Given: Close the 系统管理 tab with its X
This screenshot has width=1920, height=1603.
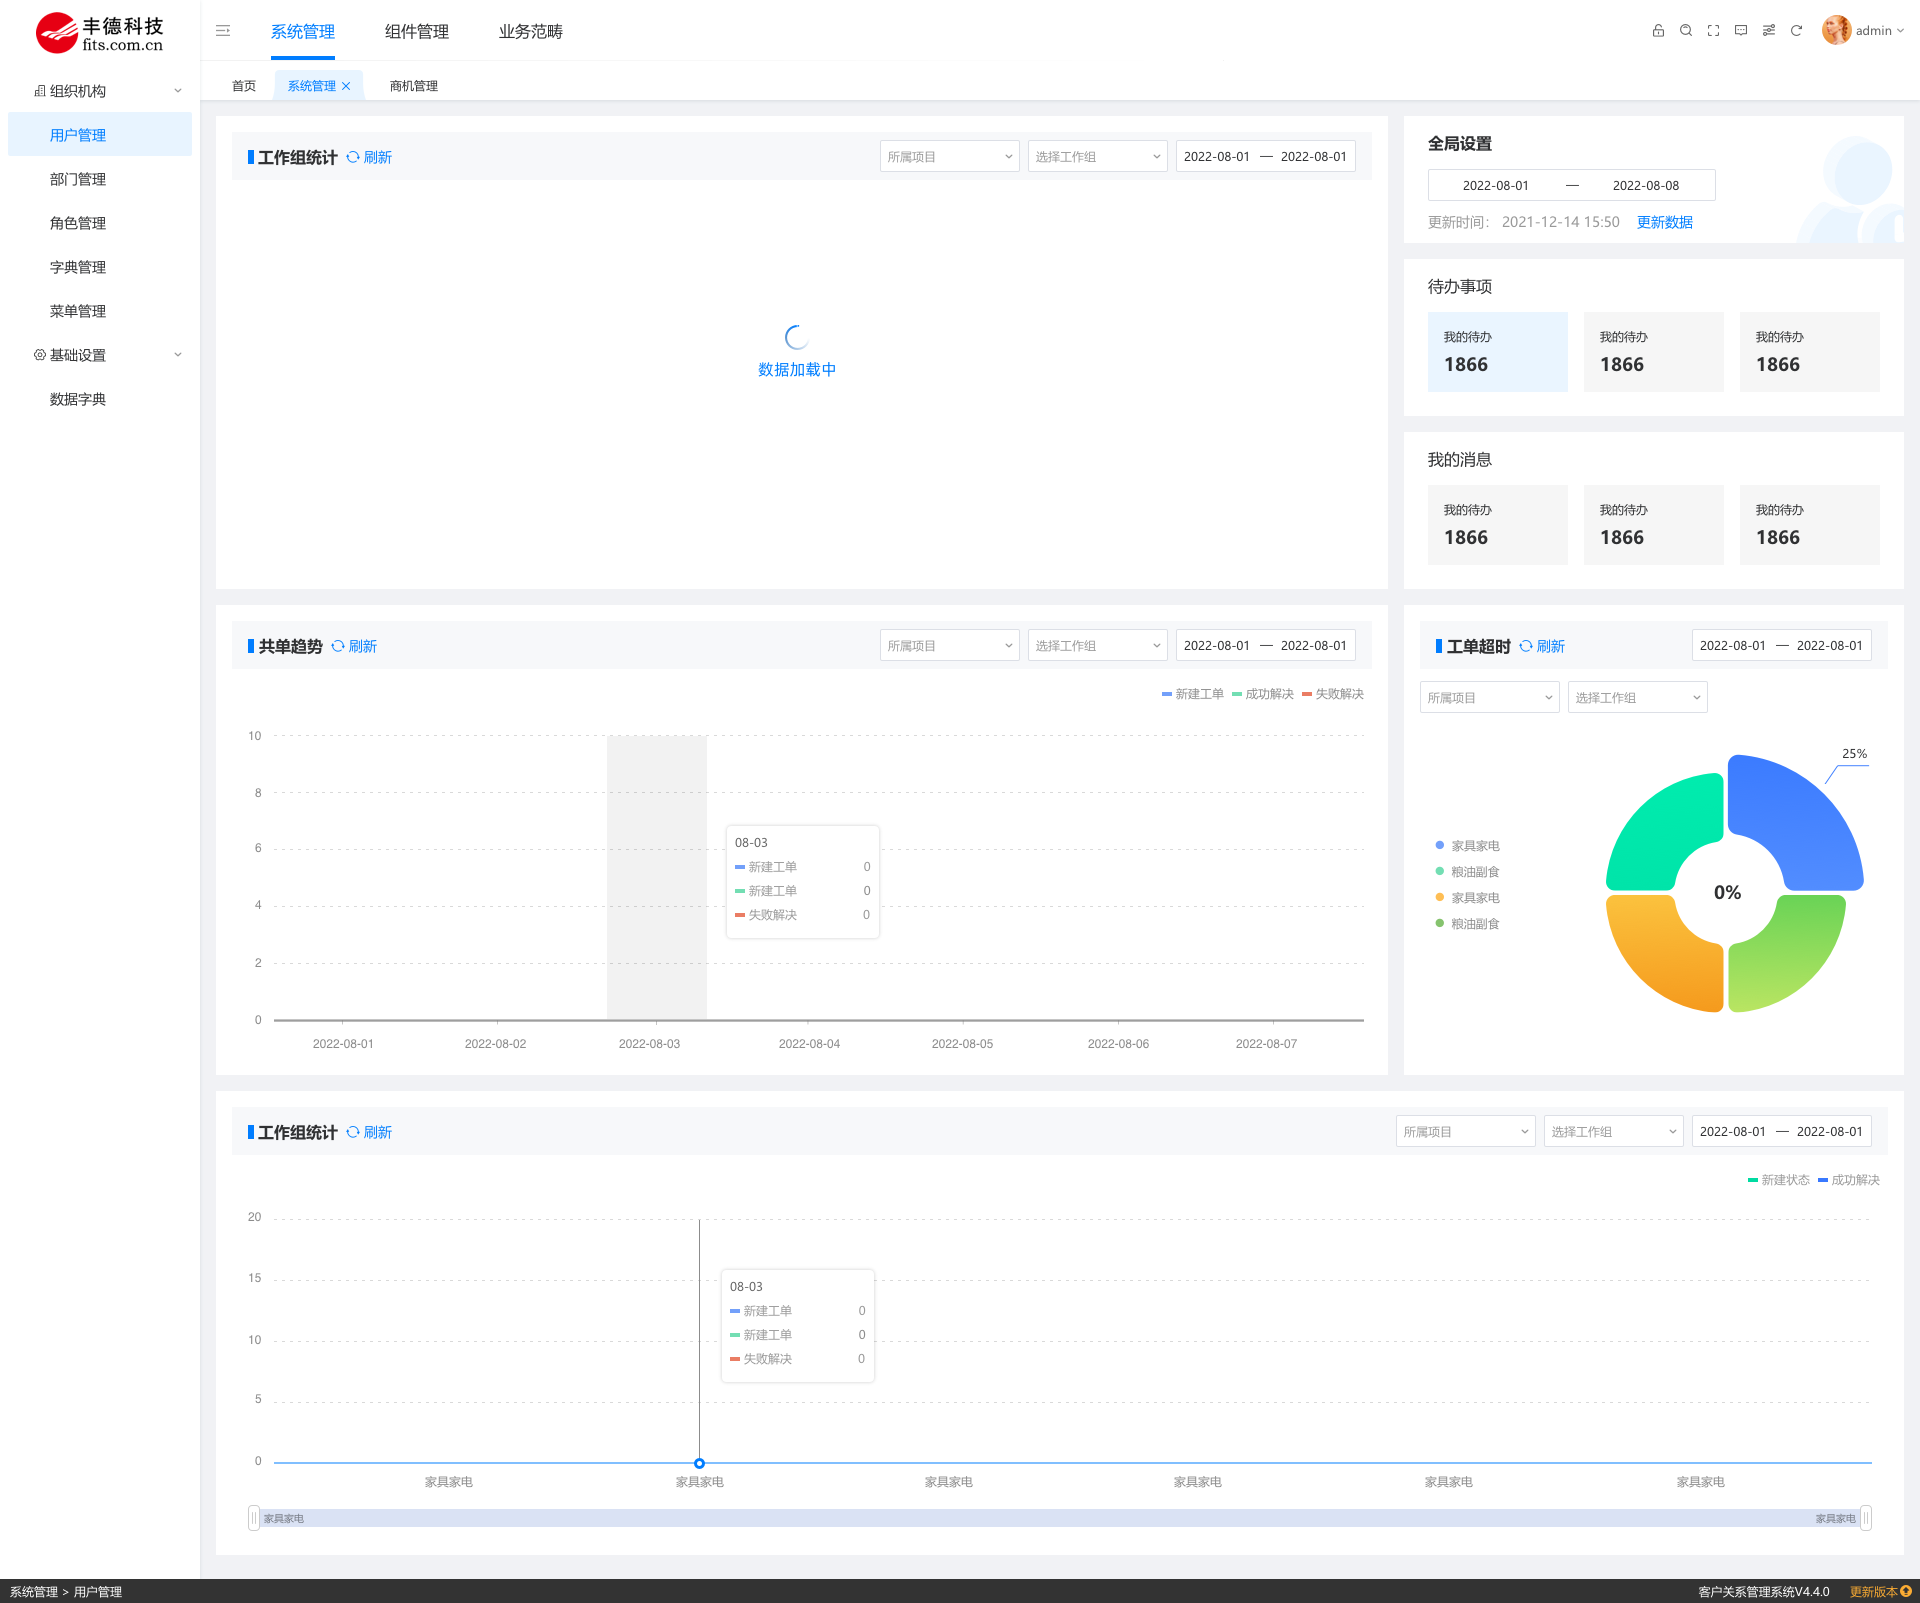Looking at the screenshot, I should pyautogui.click(x=346, y=86).
